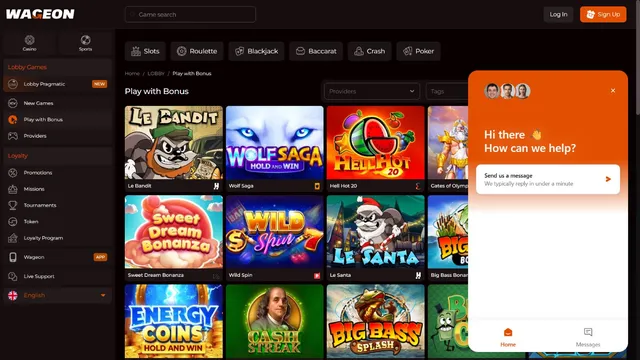Go to Home breadcrumb link
640x360 pixels.
click(132, 73)
